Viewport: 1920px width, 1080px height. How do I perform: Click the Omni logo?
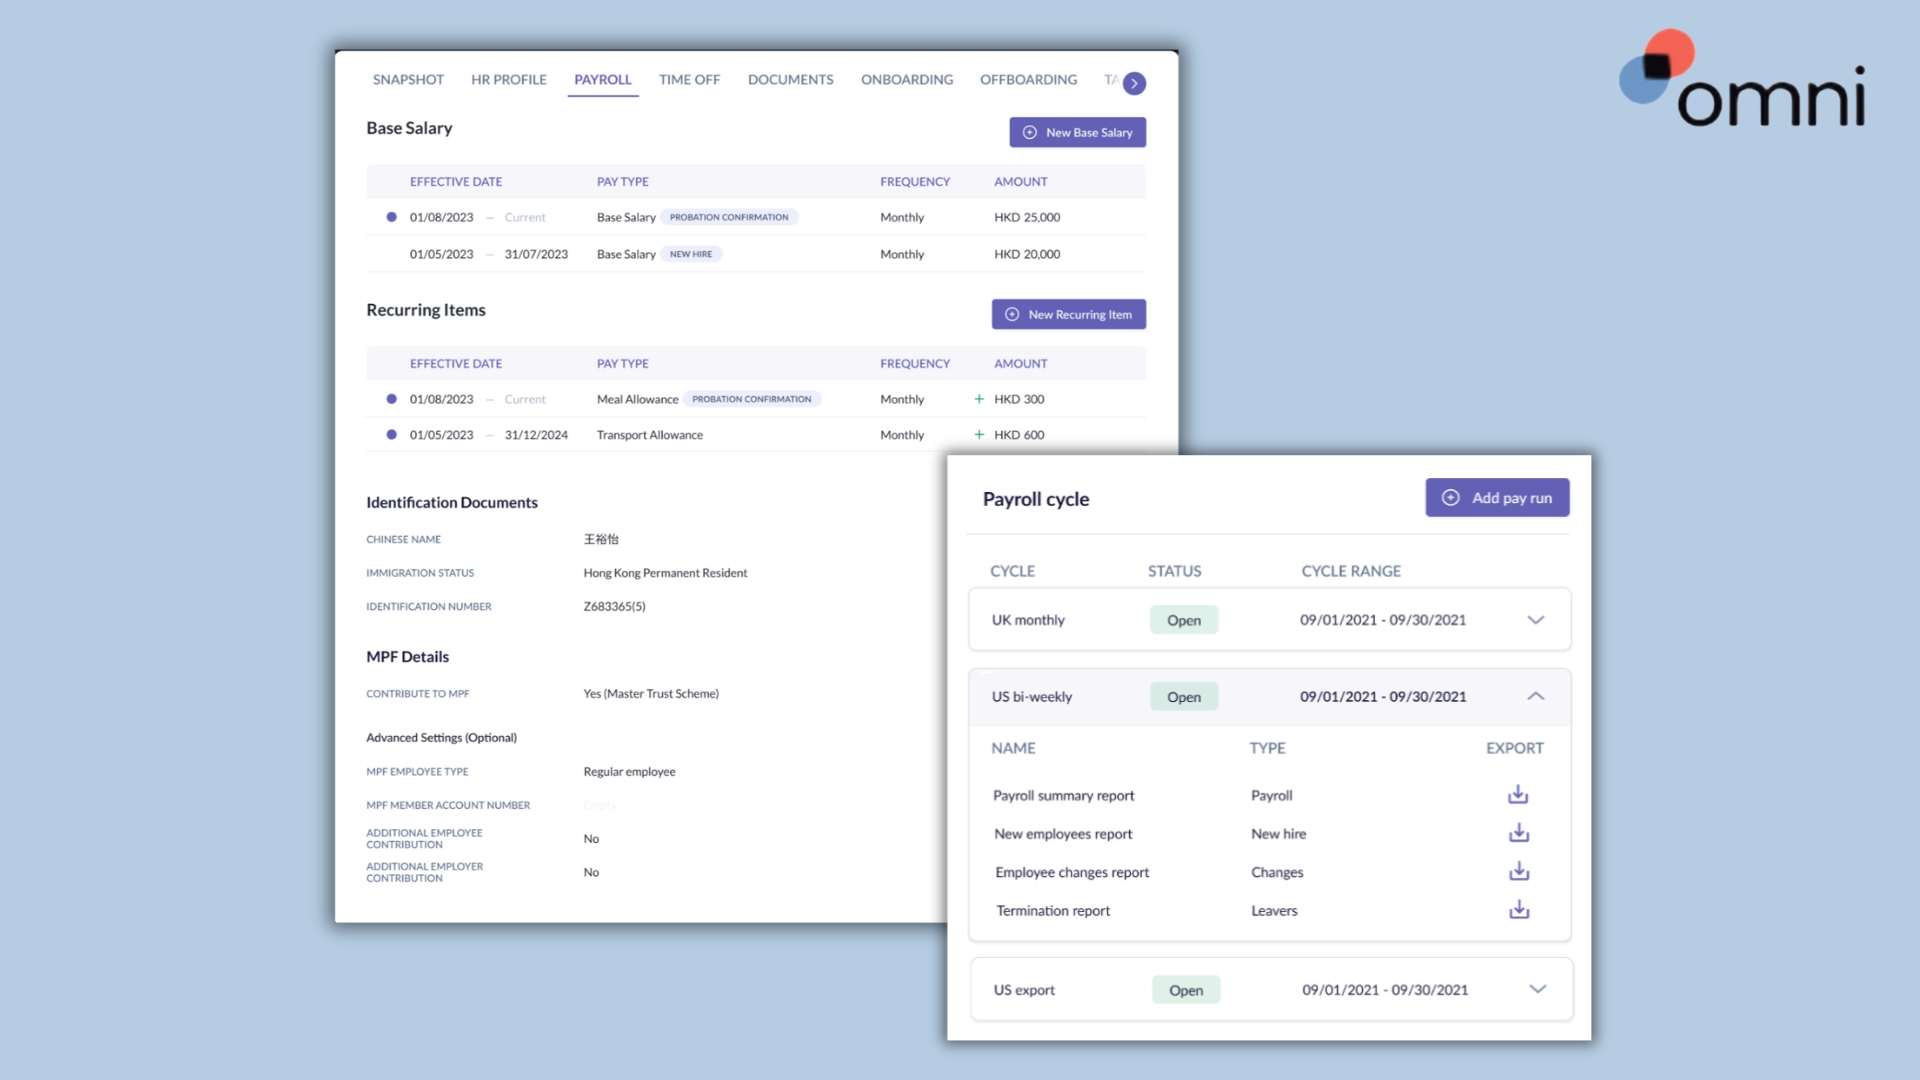(1742, 79)
